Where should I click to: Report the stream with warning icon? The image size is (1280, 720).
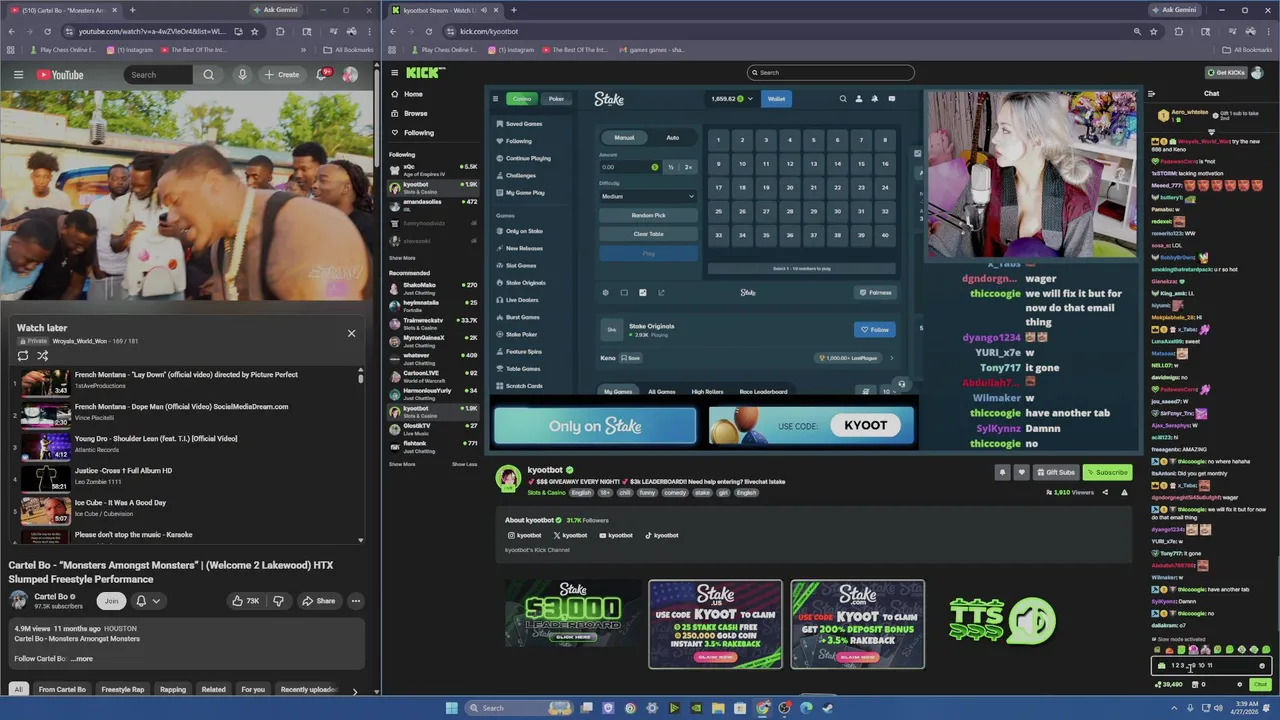[x=1124, y=492]
